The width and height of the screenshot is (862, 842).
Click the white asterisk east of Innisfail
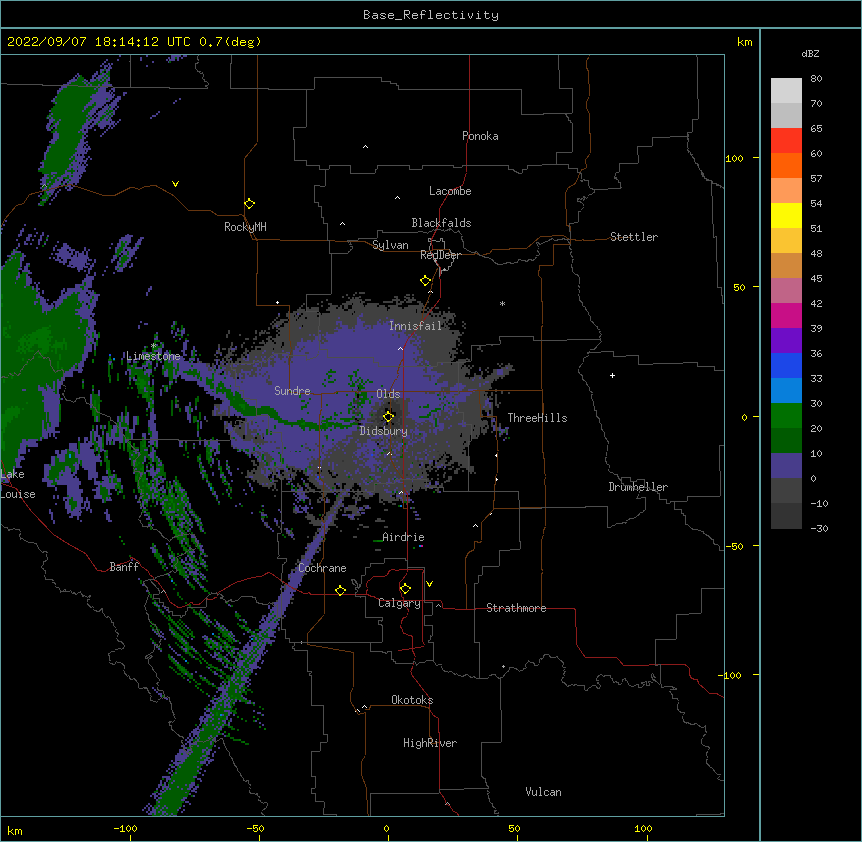point(502,303)
